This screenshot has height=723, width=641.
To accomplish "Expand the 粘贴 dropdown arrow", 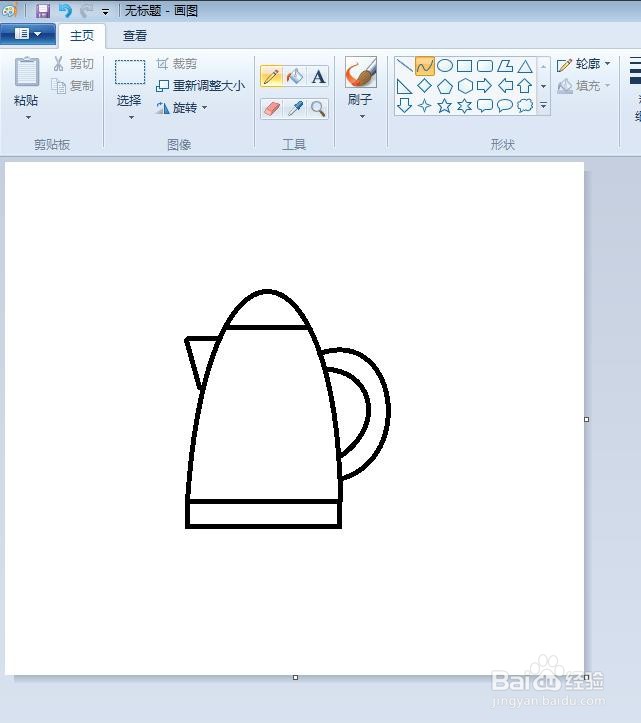I will pyautogui.click(x=28, y=118).
